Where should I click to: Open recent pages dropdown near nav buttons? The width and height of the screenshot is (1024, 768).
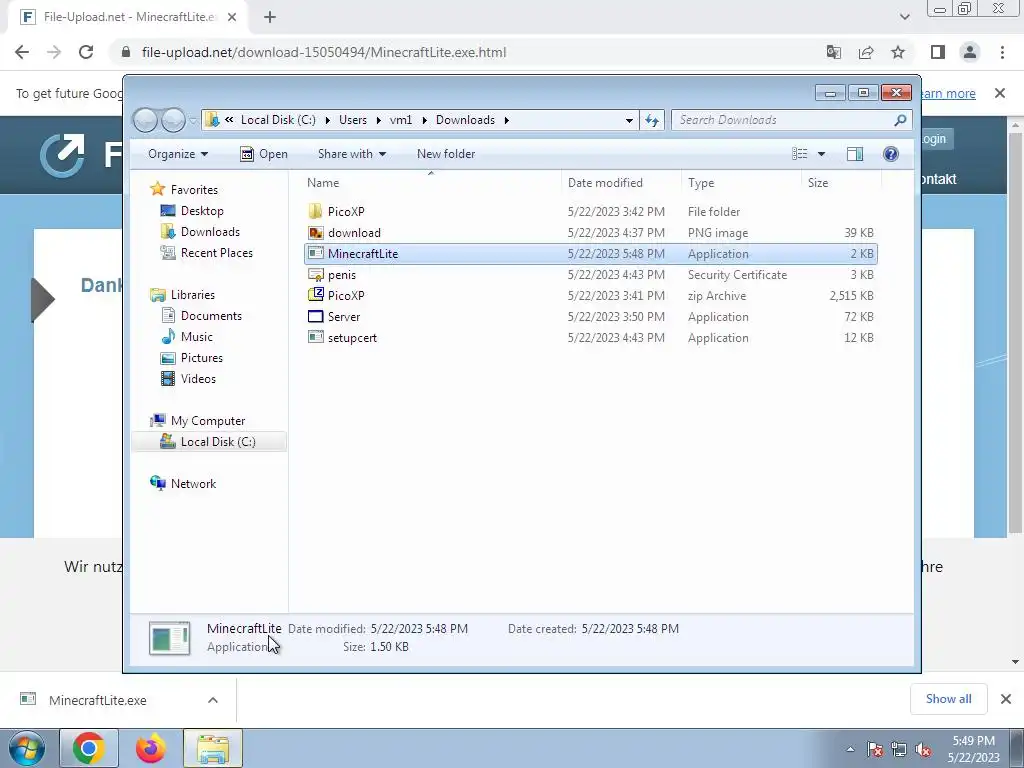[x=193, y=120]
